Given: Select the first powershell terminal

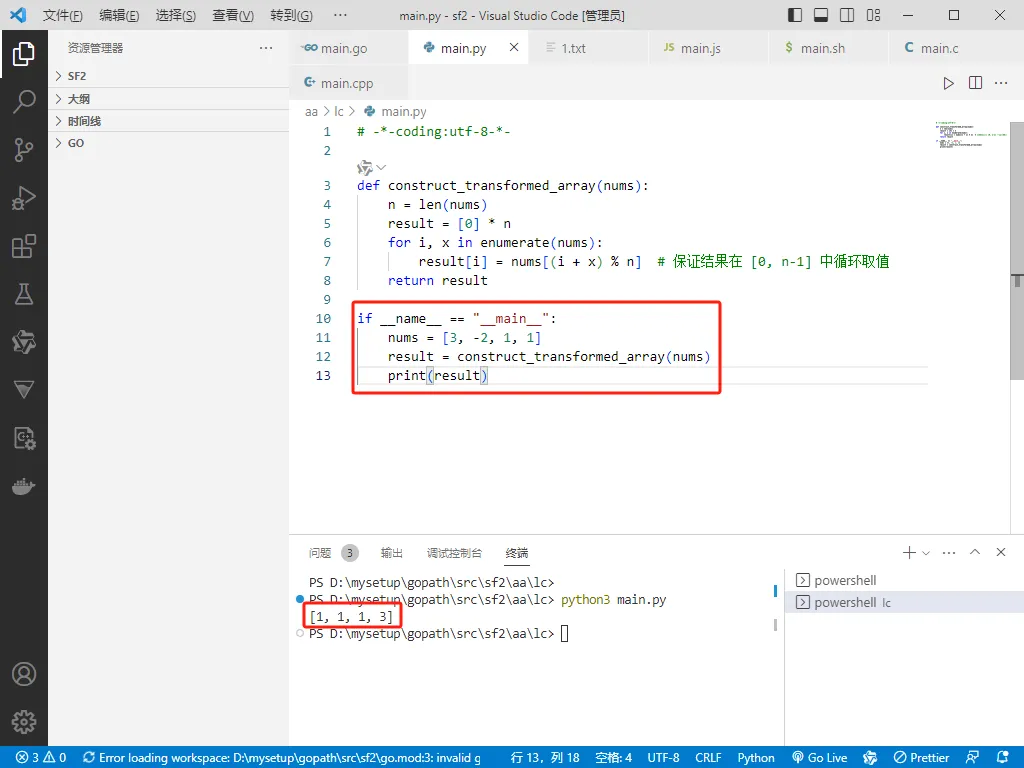Looking at the screenshot, I should [904, 580].
